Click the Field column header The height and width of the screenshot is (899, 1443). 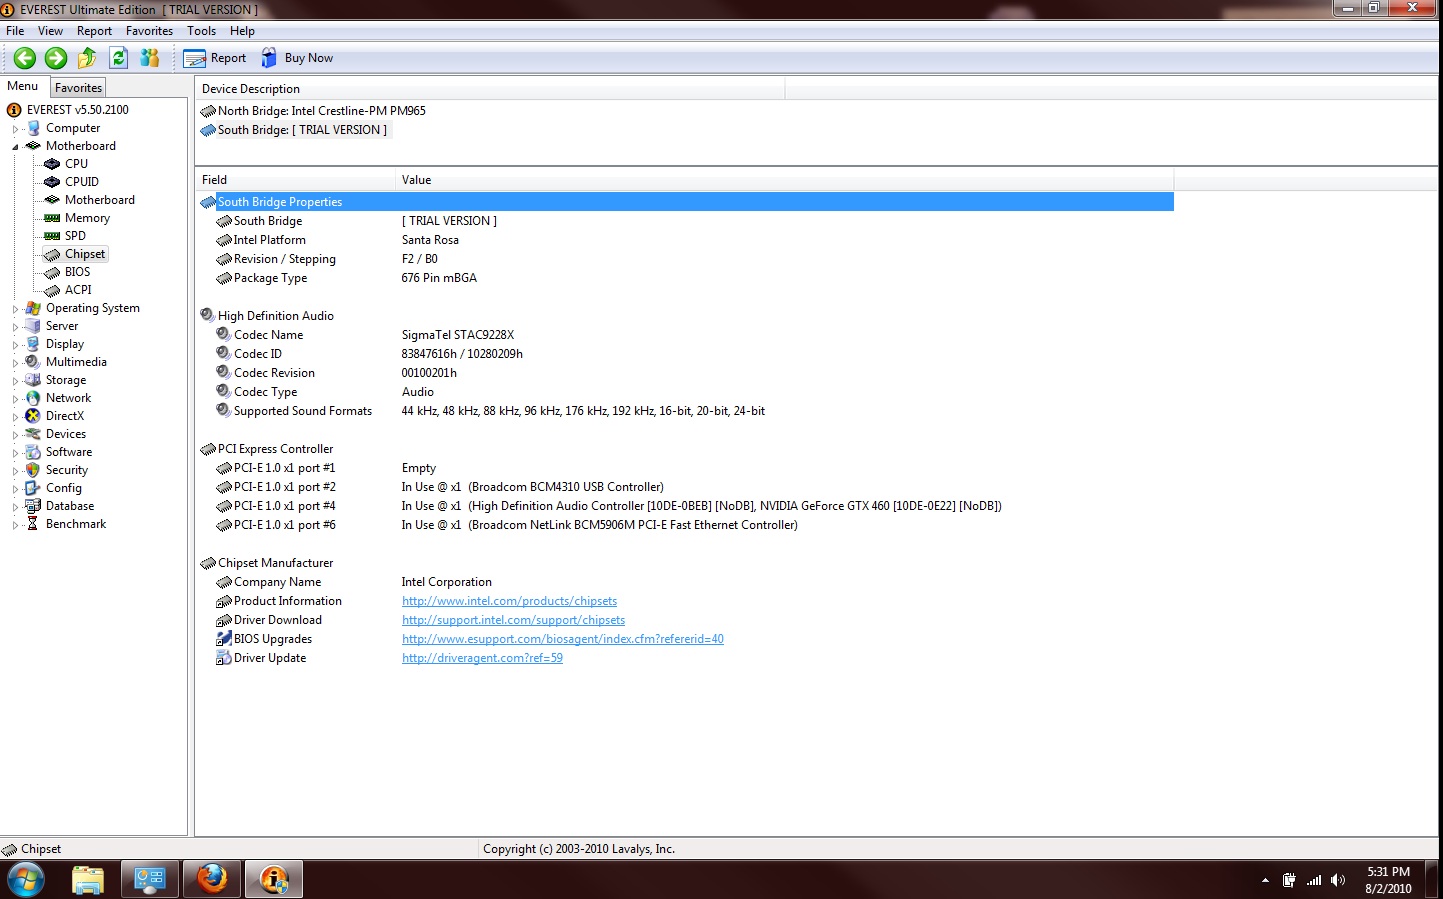pos(295,180)
